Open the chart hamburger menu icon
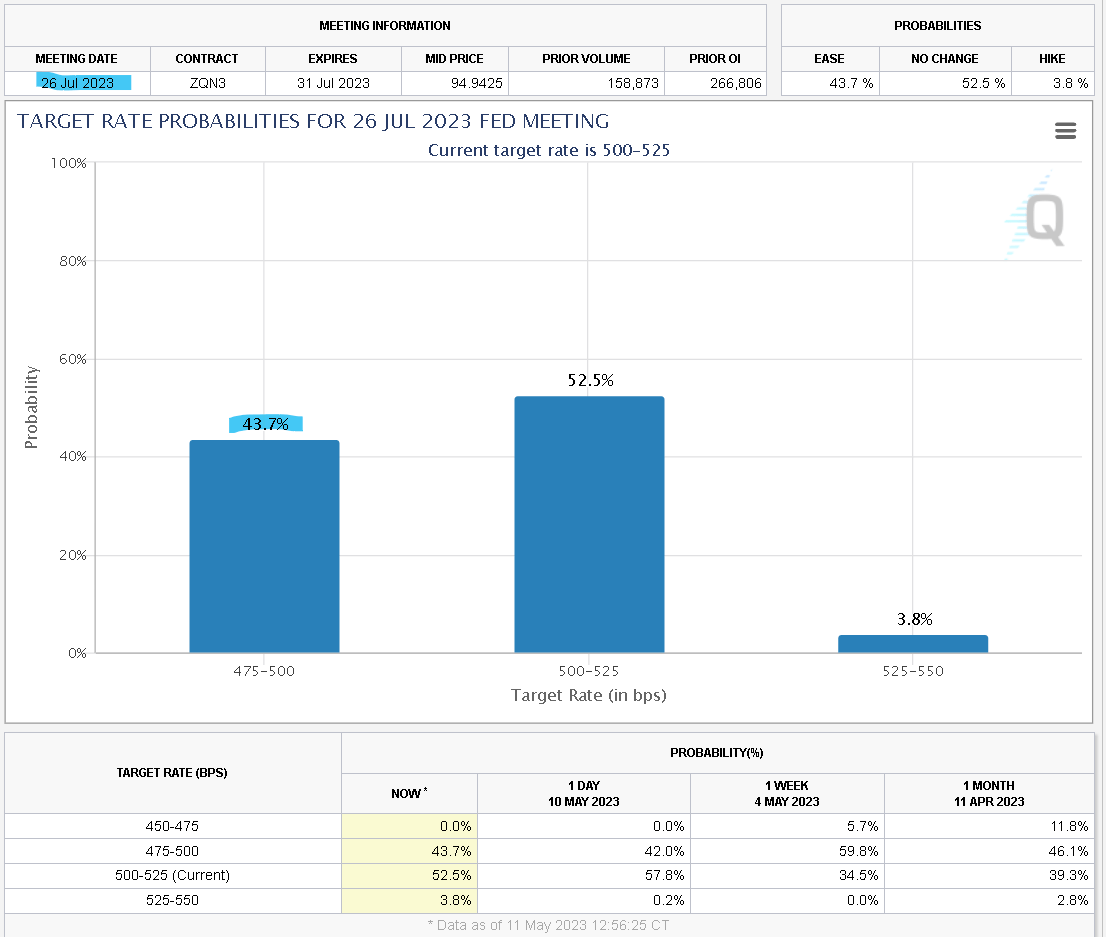Screen dimensions: 1106x937 [1065, 131]
